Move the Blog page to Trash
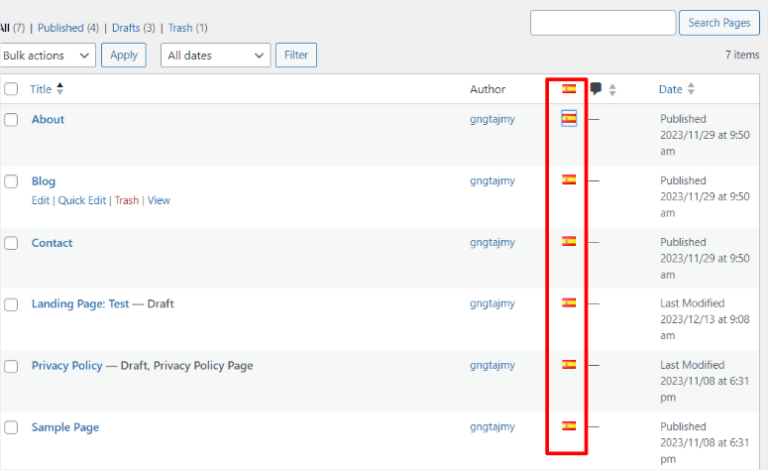Screen dimensions: 768x470 126,200
